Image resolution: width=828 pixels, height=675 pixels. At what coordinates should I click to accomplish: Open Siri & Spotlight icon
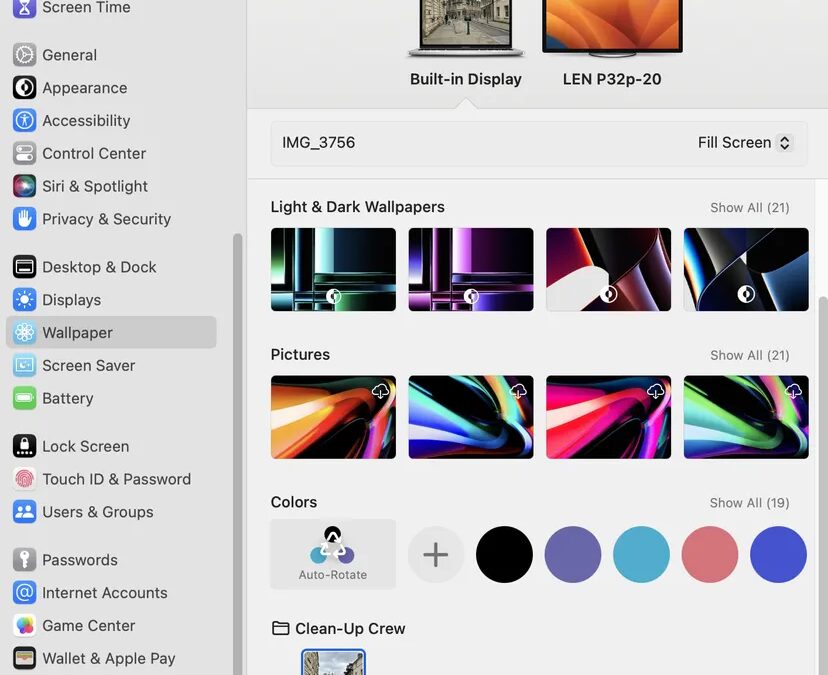(x=24, y=187)
